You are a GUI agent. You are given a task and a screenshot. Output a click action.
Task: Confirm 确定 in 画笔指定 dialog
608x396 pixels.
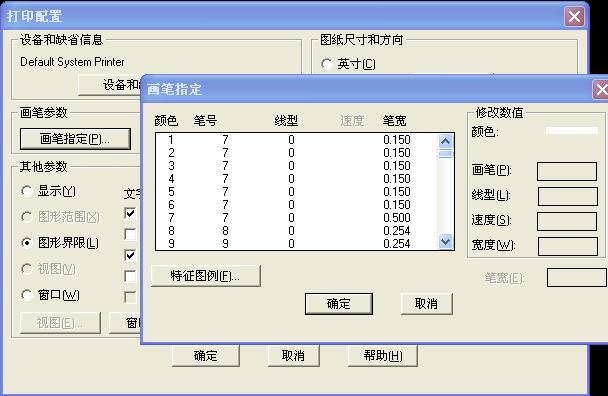[339, 304]
